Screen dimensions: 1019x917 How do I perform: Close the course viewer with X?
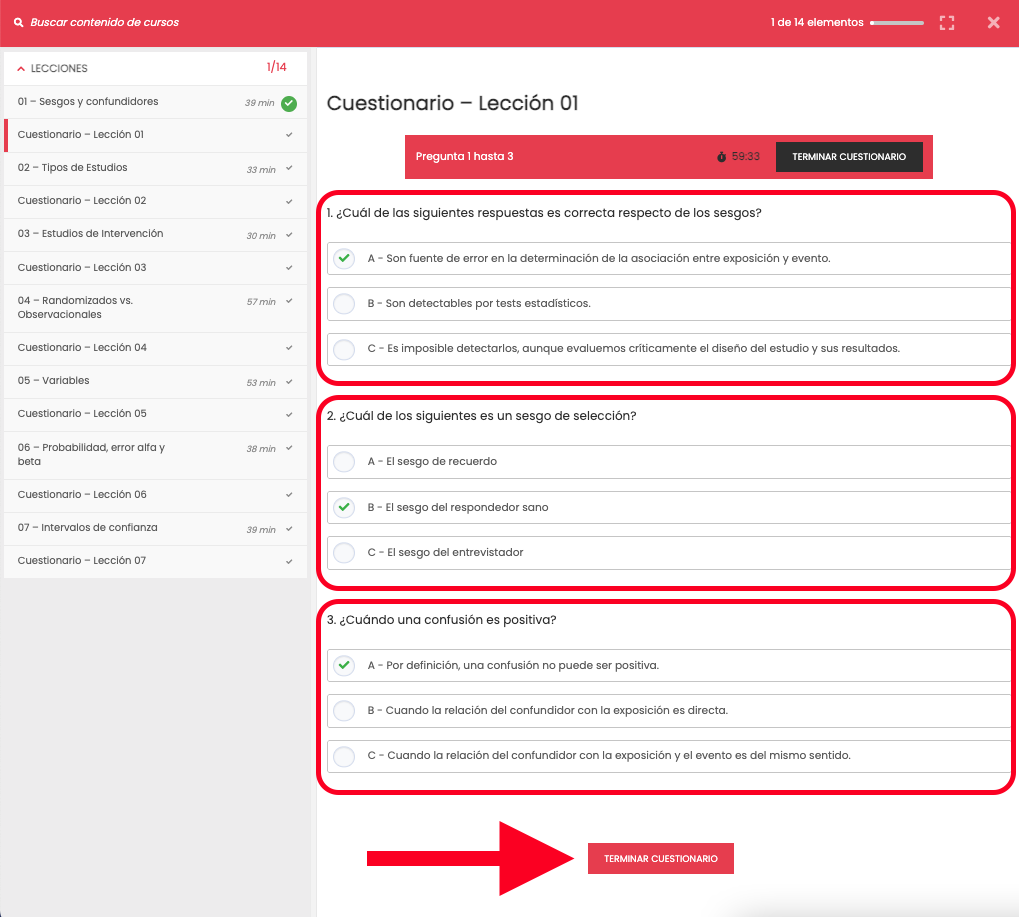coord(993,22)
